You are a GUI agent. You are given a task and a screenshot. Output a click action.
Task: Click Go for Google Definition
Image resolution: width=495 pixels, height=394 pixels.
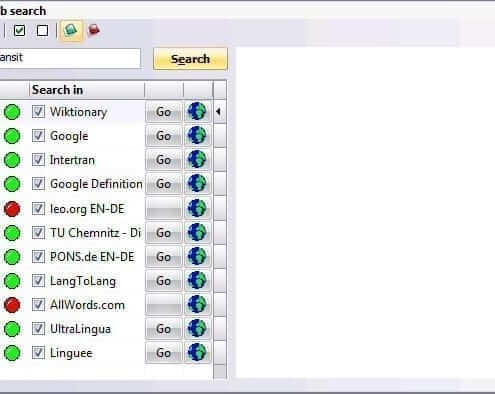click(164, 184)
